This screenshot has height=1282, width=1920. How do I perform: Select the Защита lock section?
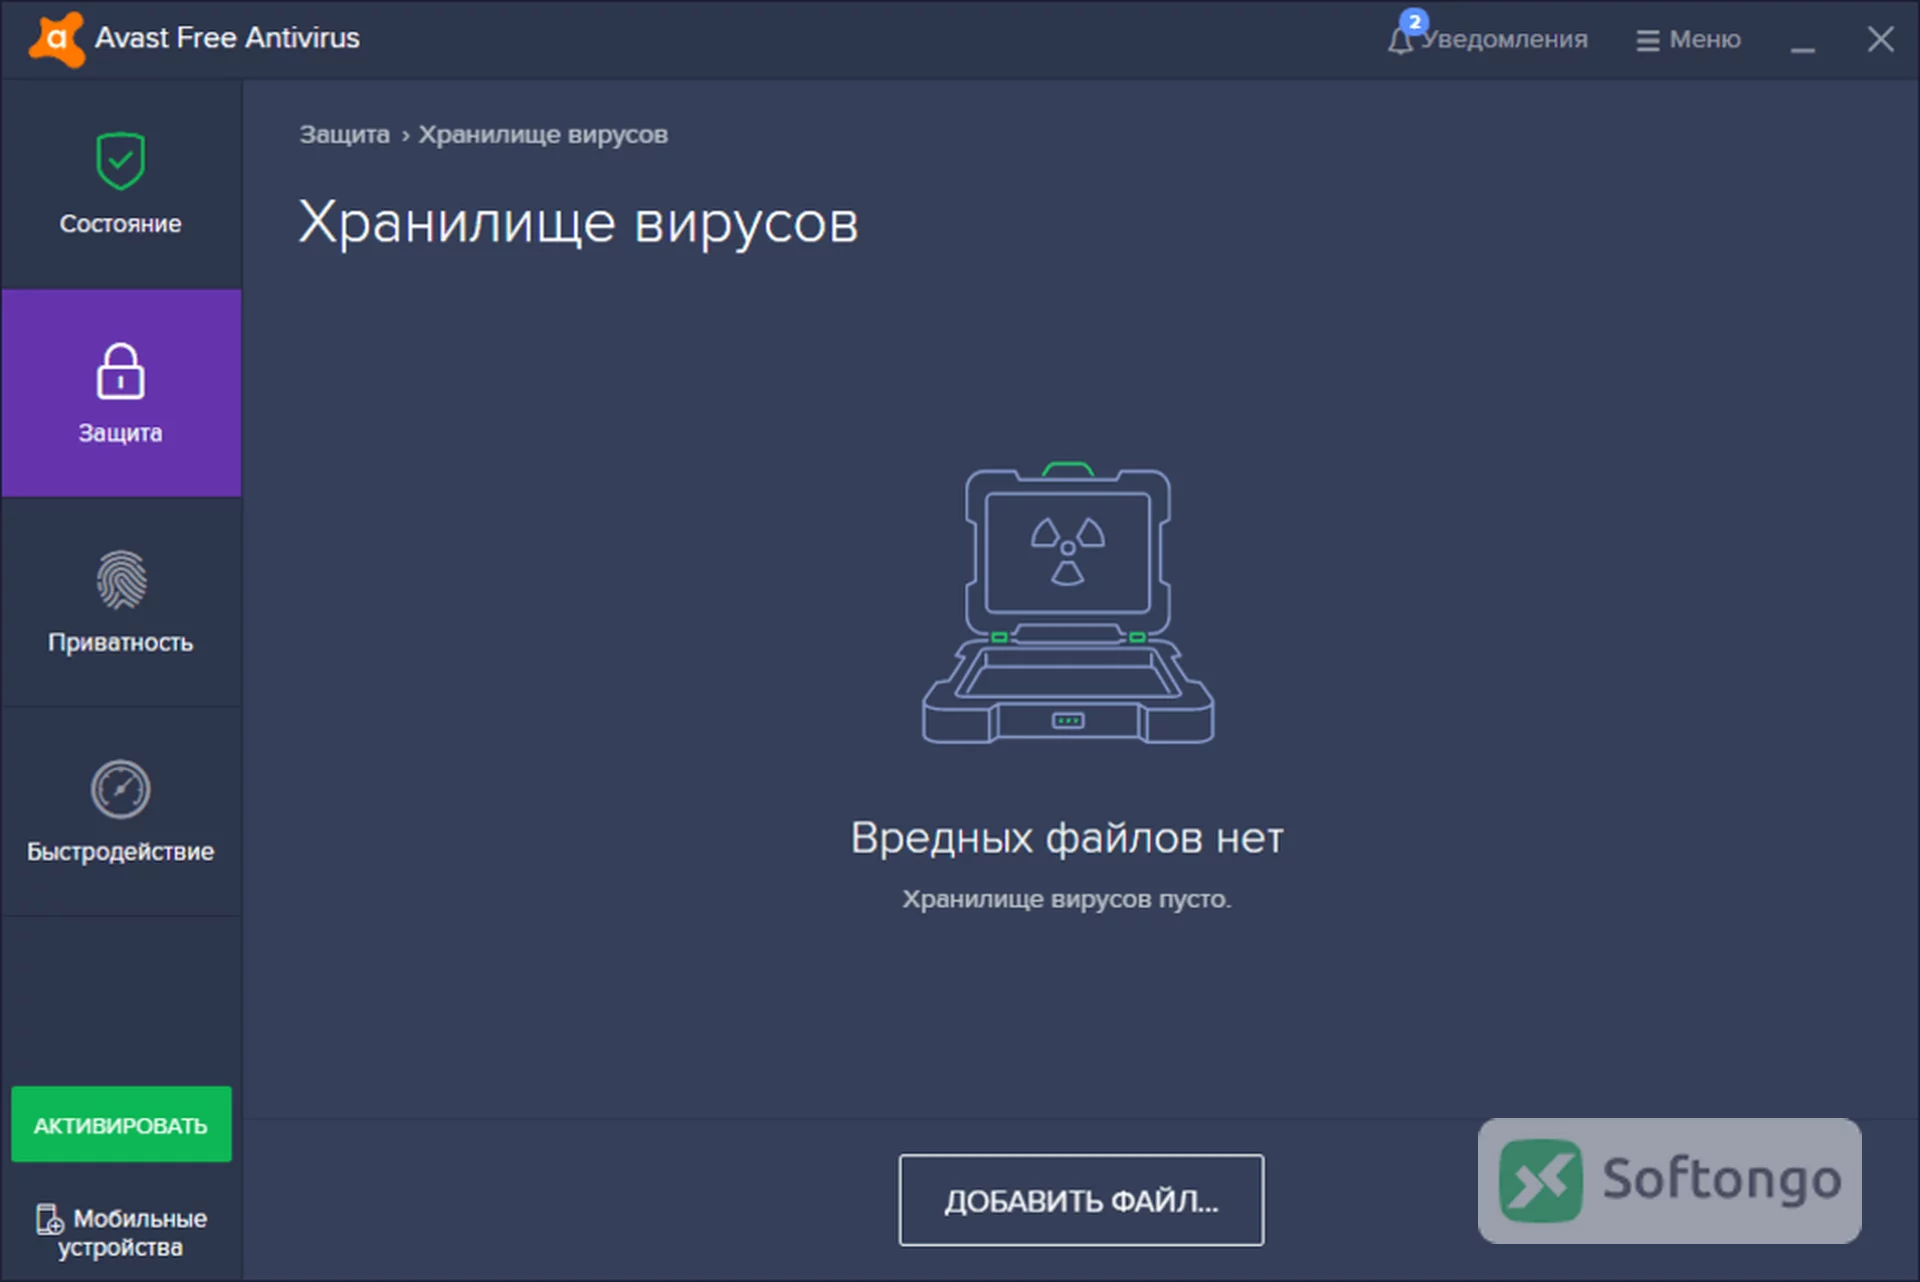coord(121,393)
